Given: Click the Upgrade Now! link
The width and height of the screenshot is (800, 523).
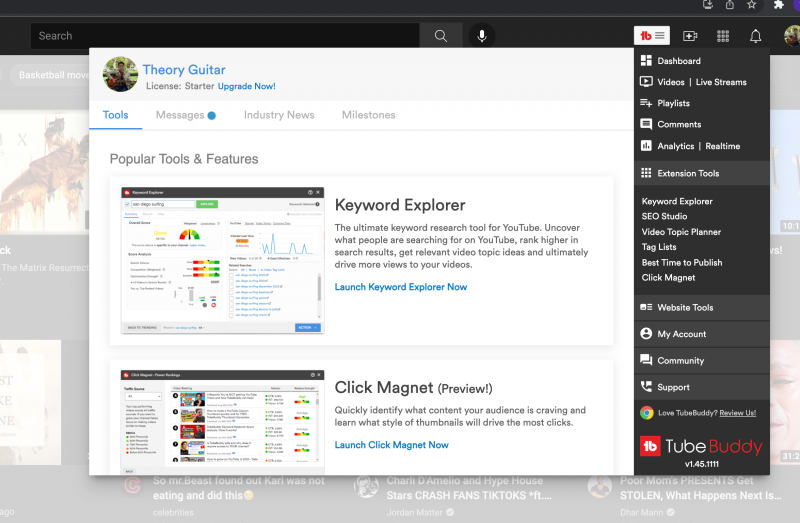Looking at the screenshot, I should tap(246, 87).
